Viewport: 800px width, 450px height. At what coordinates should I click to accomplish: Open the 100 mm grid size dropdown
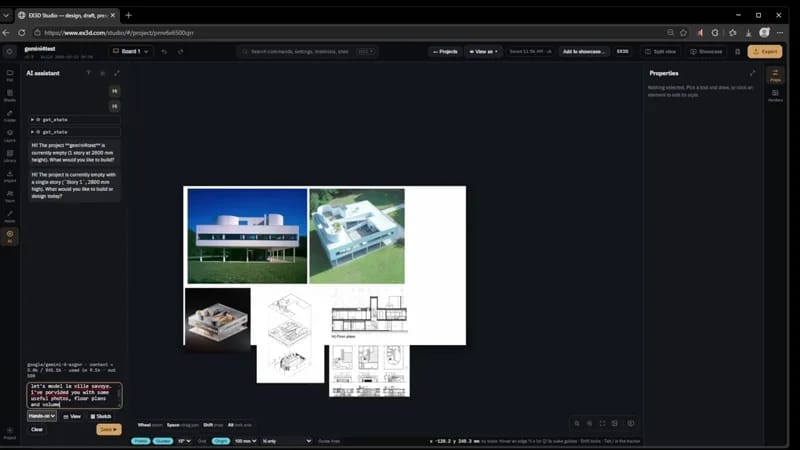[x=245, y=441]
